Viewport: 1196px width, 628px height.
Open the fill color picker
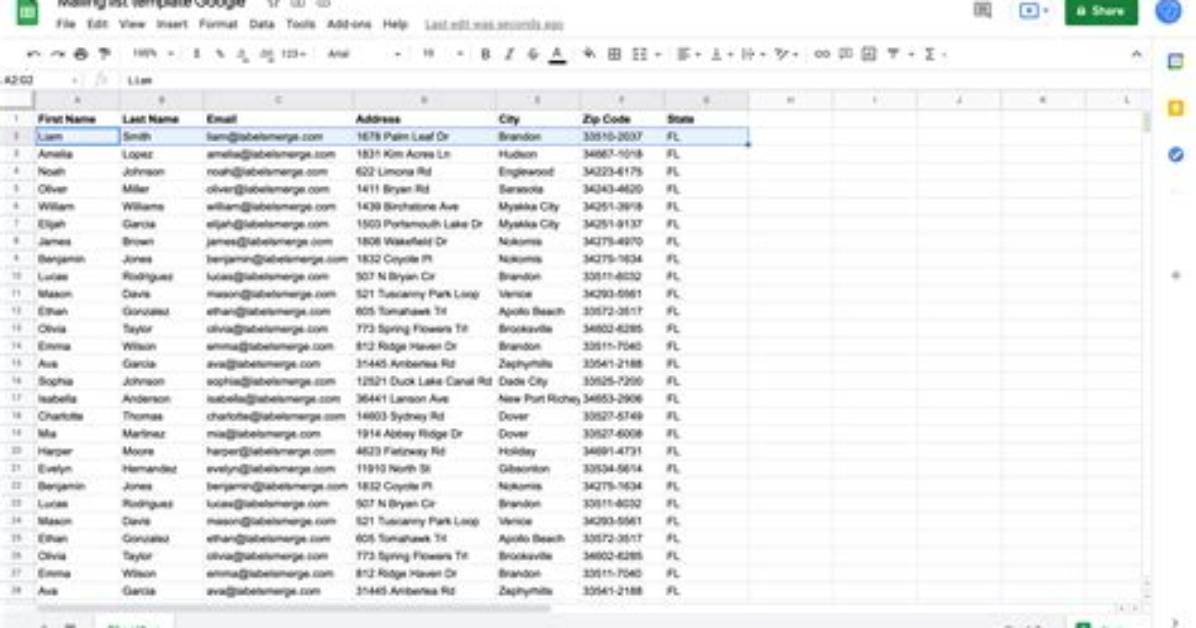tap(589, 54)
